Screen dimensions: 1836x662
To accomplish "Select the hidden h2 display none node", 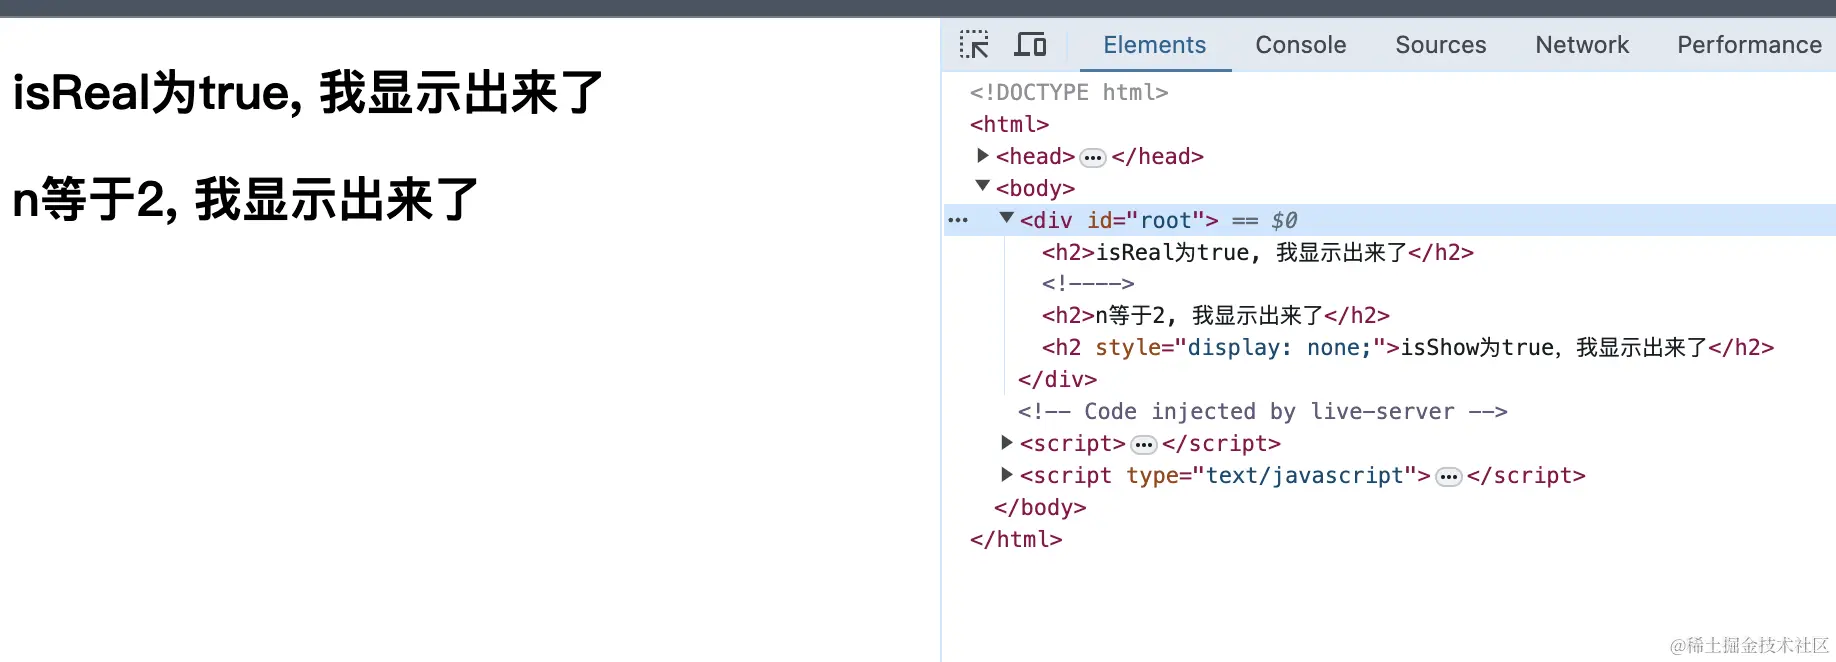I will click(x=1408, y=347).
